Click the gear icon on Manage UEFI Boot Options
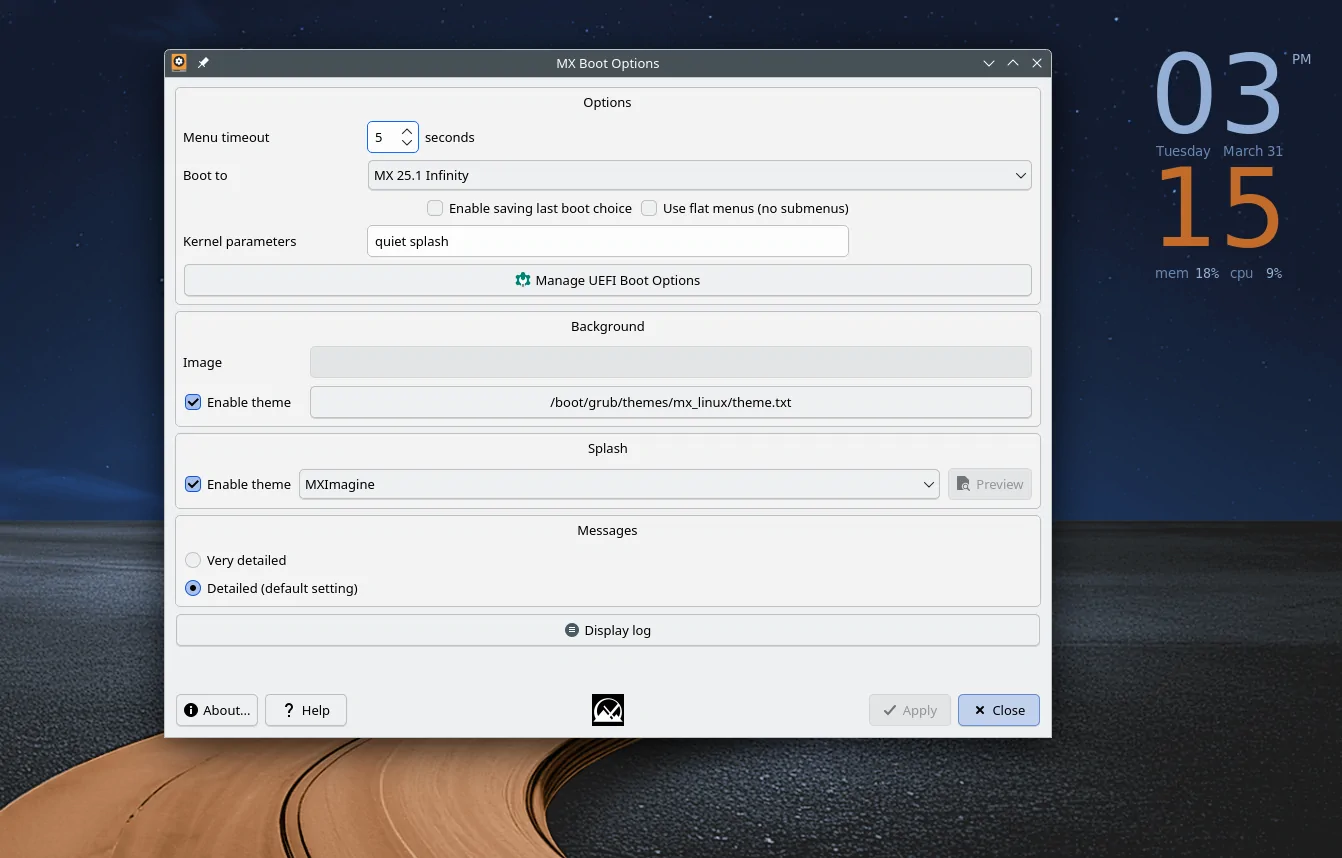Image resolution: width=1342 pixels, height=858 pixels. pyautogui.click(x=523, y=280)
